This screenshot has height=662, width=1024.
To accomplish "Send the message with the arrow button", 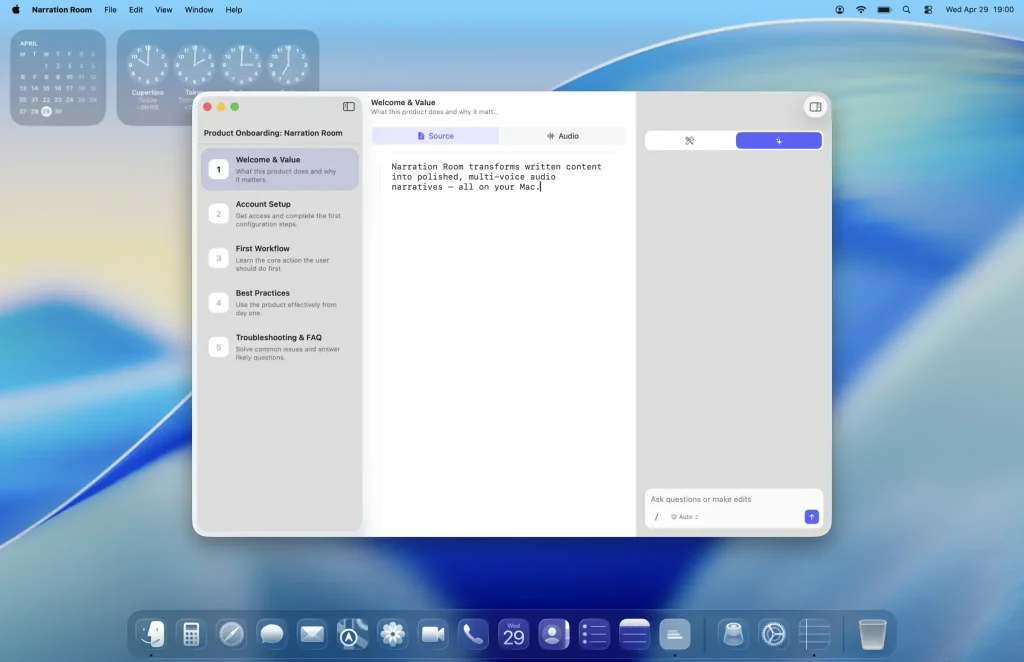I will tap(811, 516).
